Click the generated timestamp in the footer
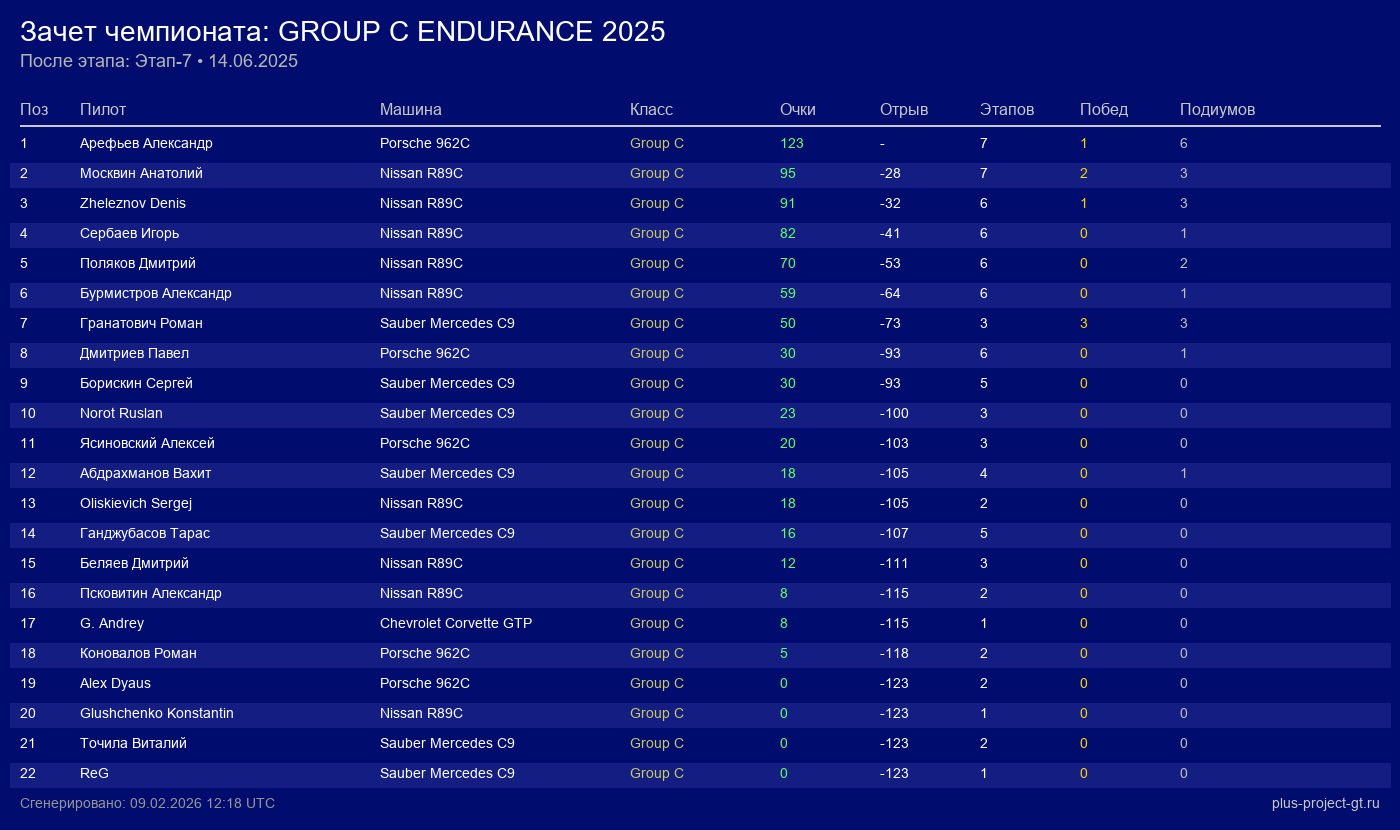Viewport: 1400px width, 830px height. click(x=147, y=803)
